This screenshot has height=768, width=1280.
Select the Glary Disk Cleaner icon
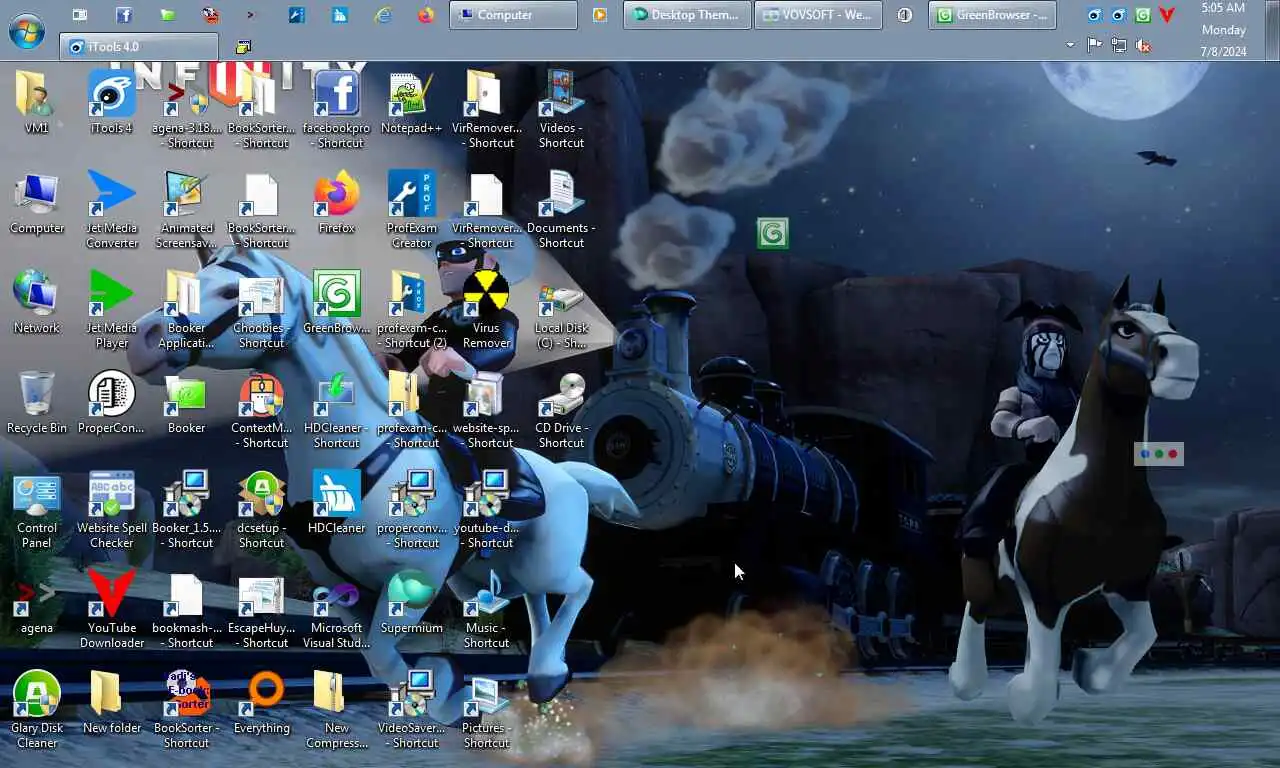(37, 709)
